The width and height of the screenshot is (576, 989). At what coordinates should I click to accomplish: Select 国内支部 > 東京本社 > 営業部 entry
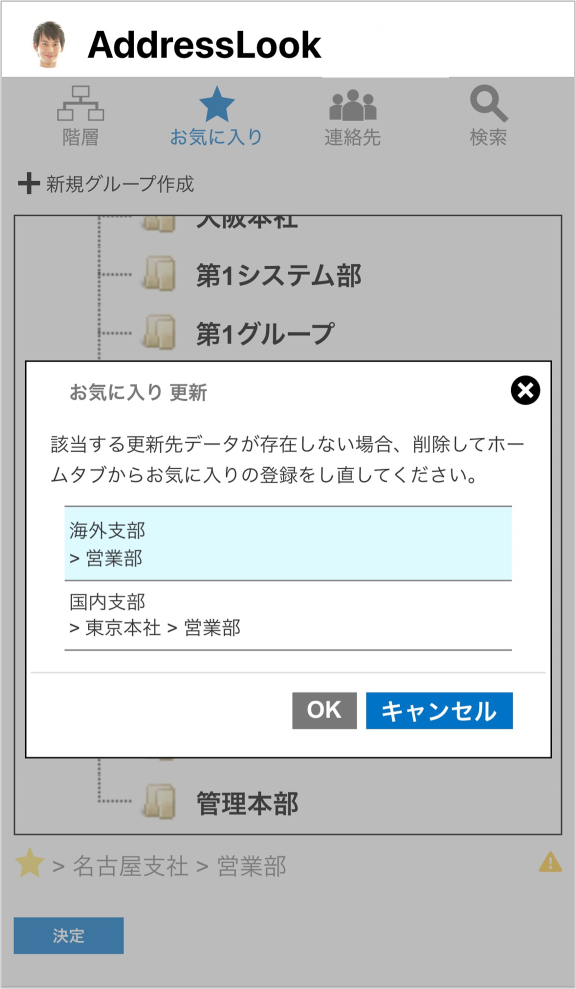[x=288, y=615]
